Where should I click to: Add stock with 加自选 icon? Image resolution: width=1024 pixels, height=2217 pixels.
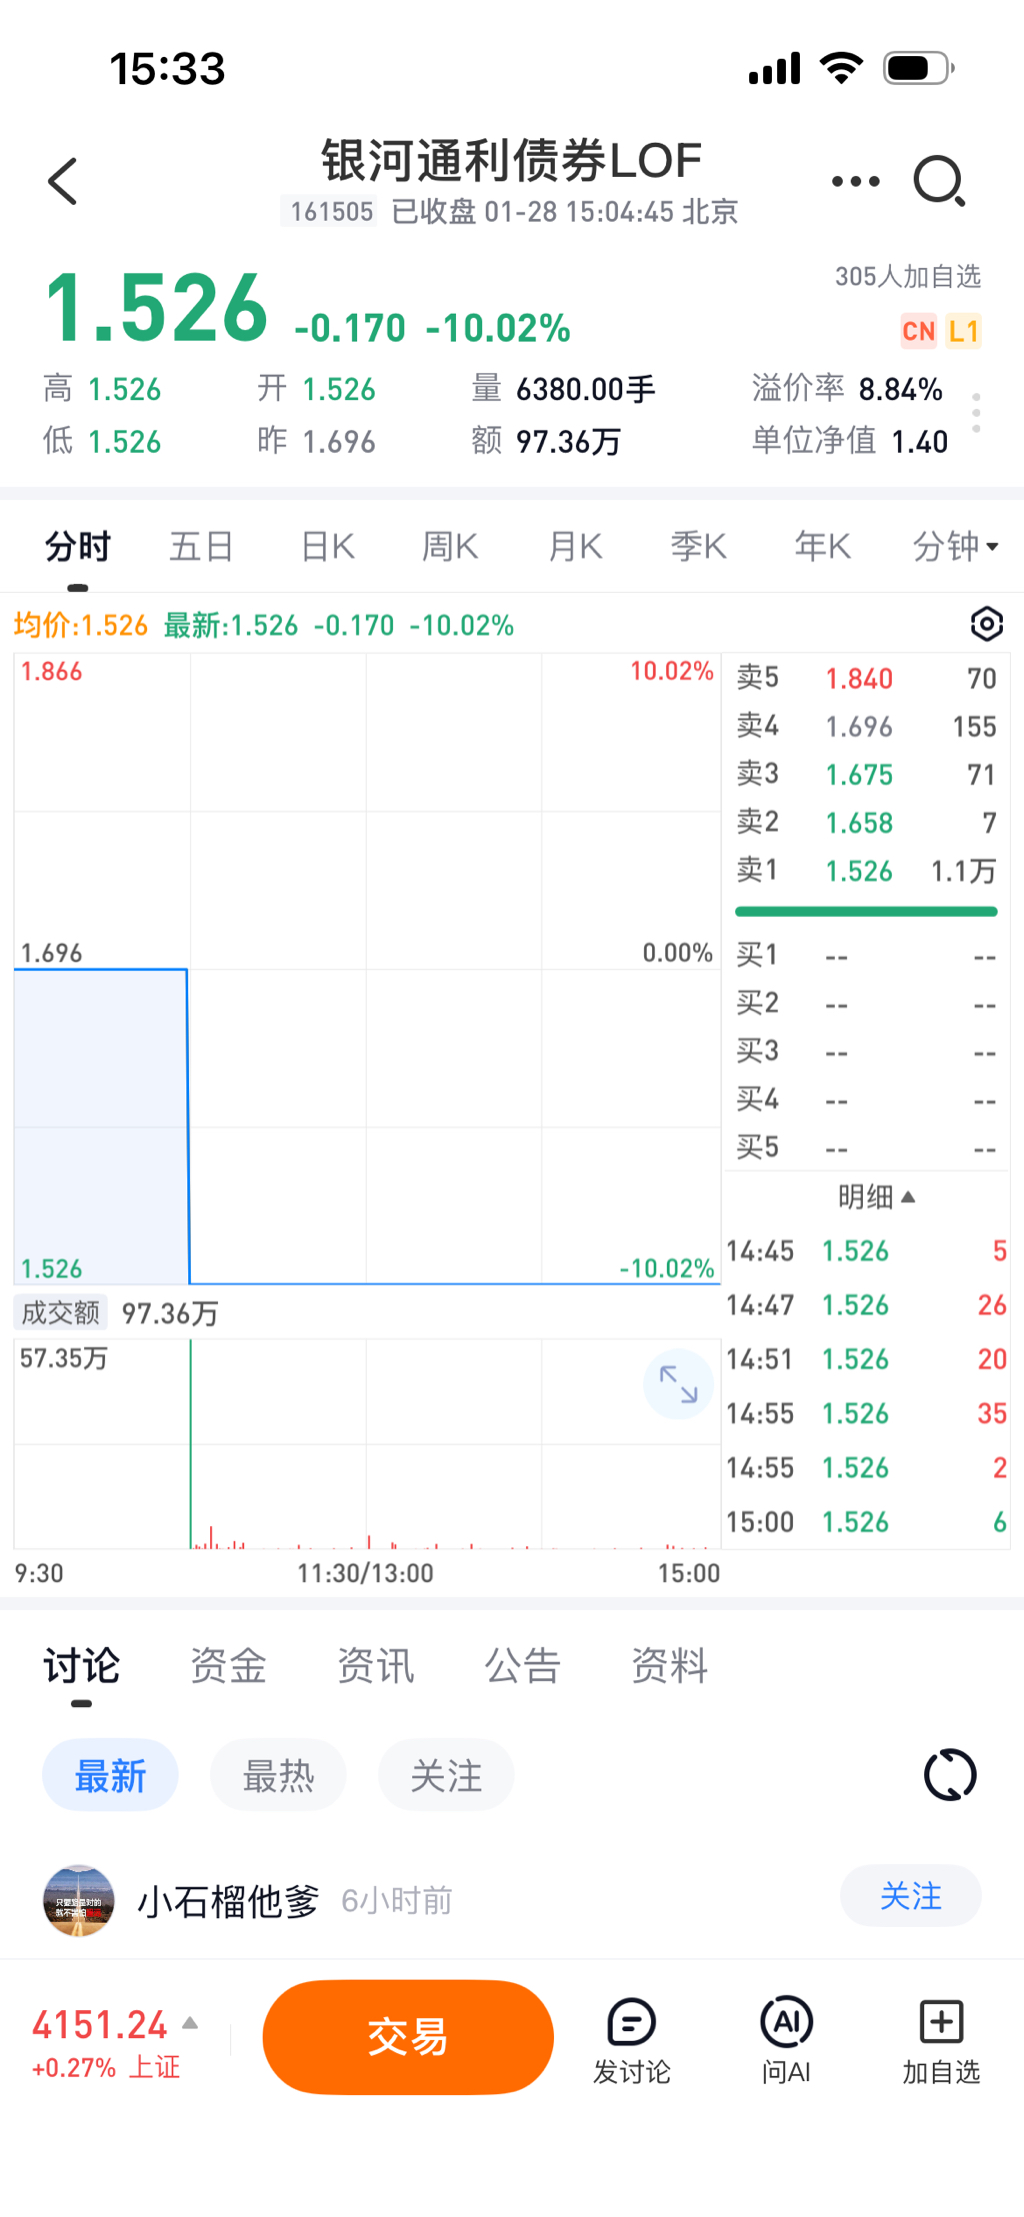pos(941,2040)
